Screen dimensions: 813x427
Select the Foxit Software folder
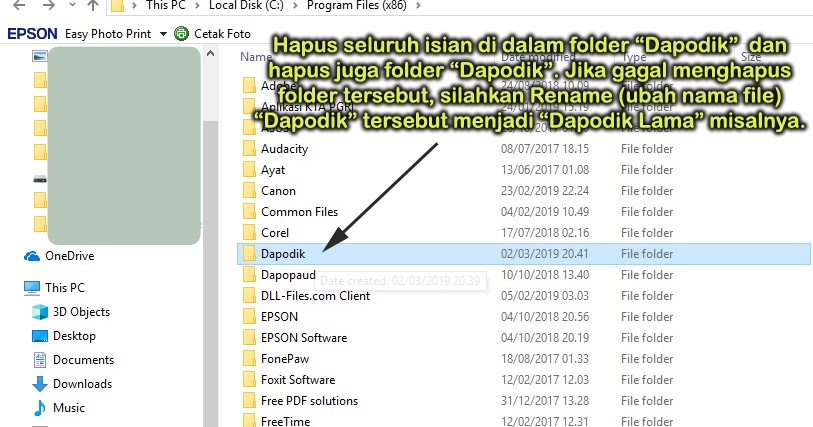click(298, 380)
